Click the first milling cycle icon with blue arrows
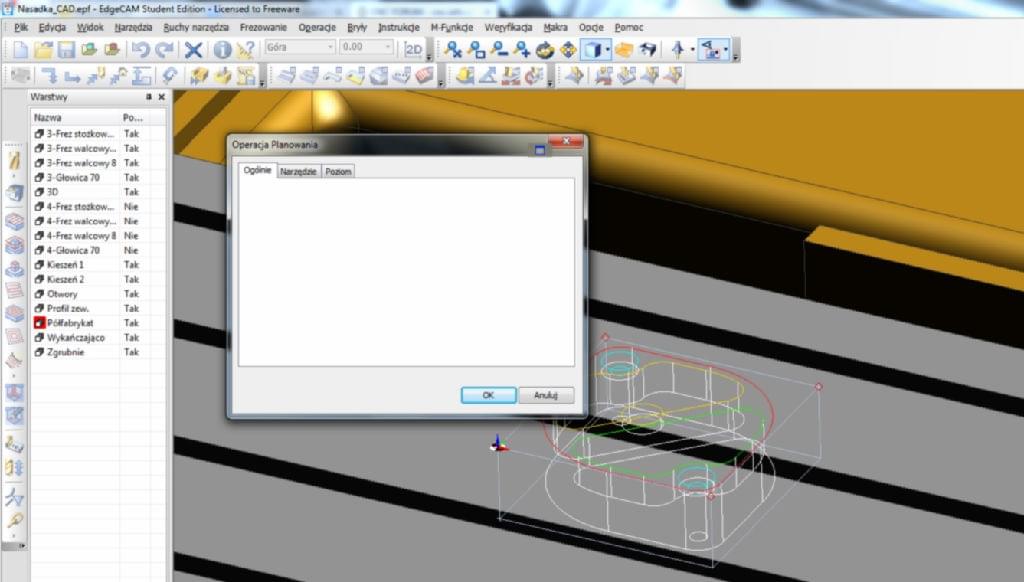This screenshot has width=1024, height=582. [49, 76]
